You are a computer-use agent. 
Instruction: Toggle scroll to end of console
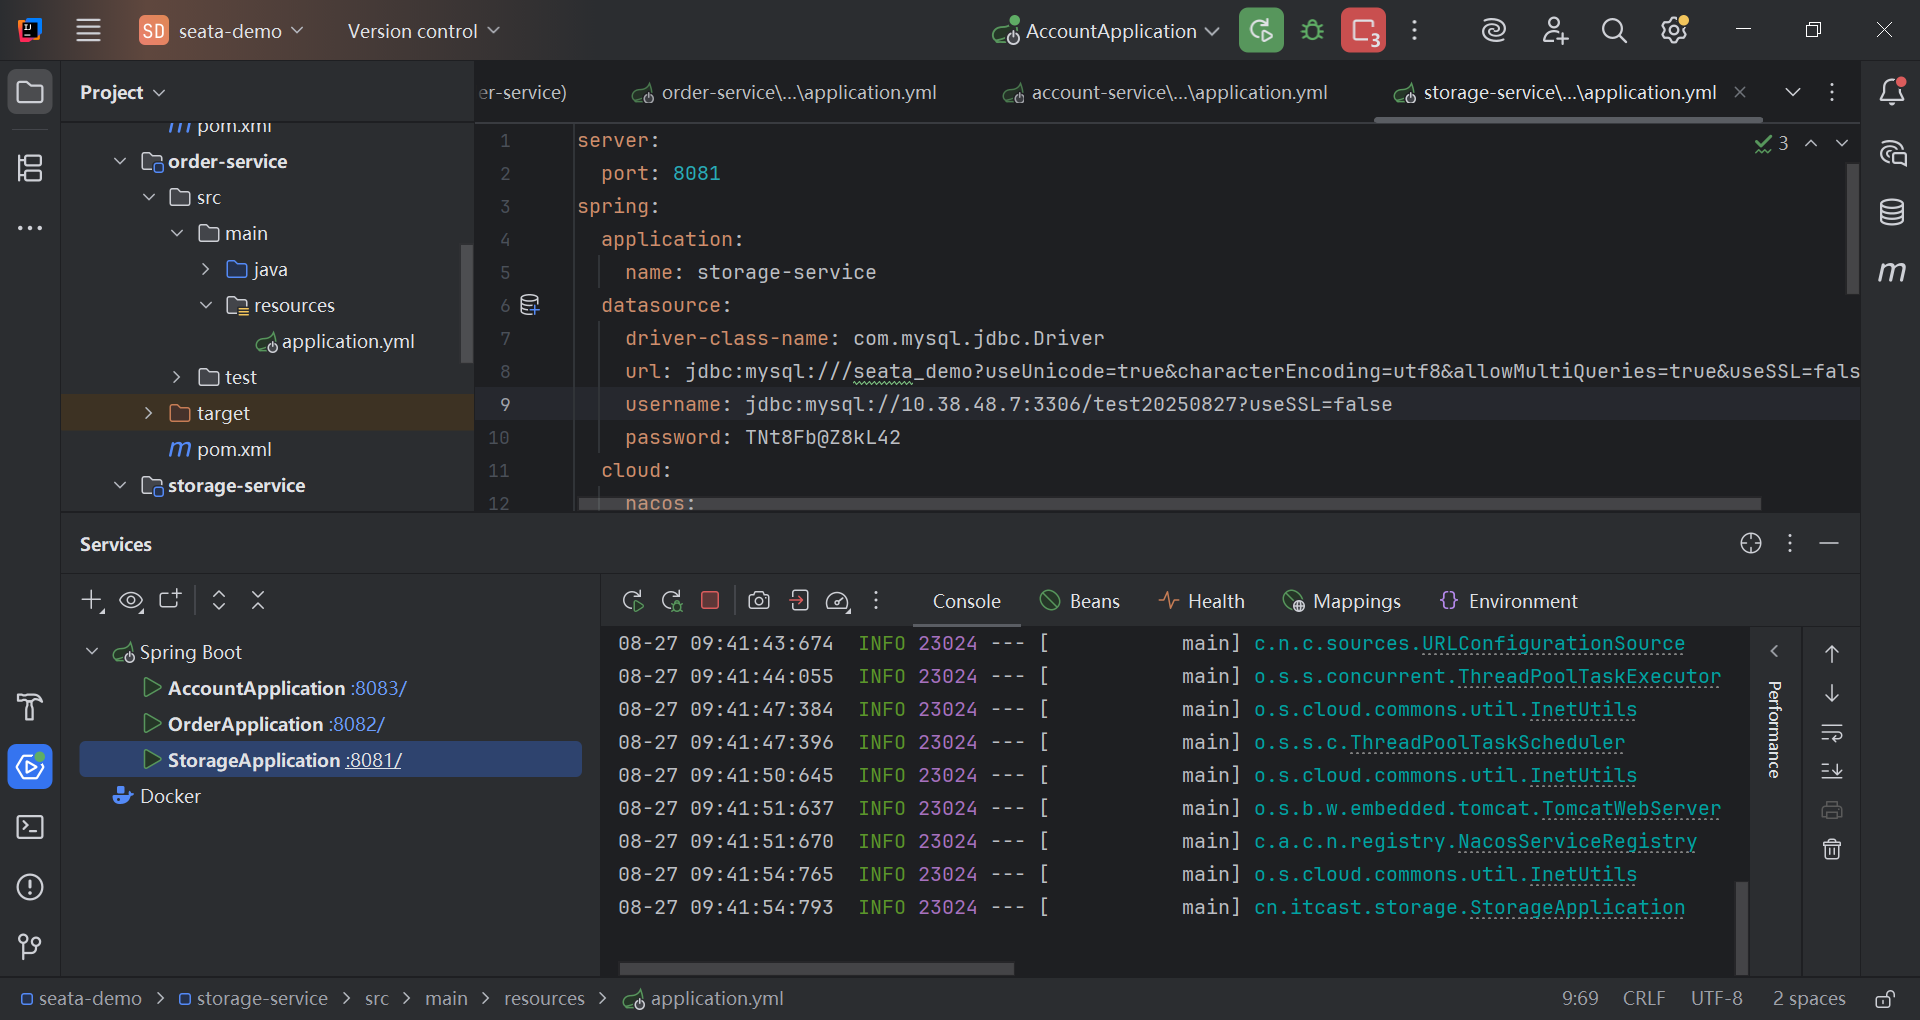coord(1831,771)
